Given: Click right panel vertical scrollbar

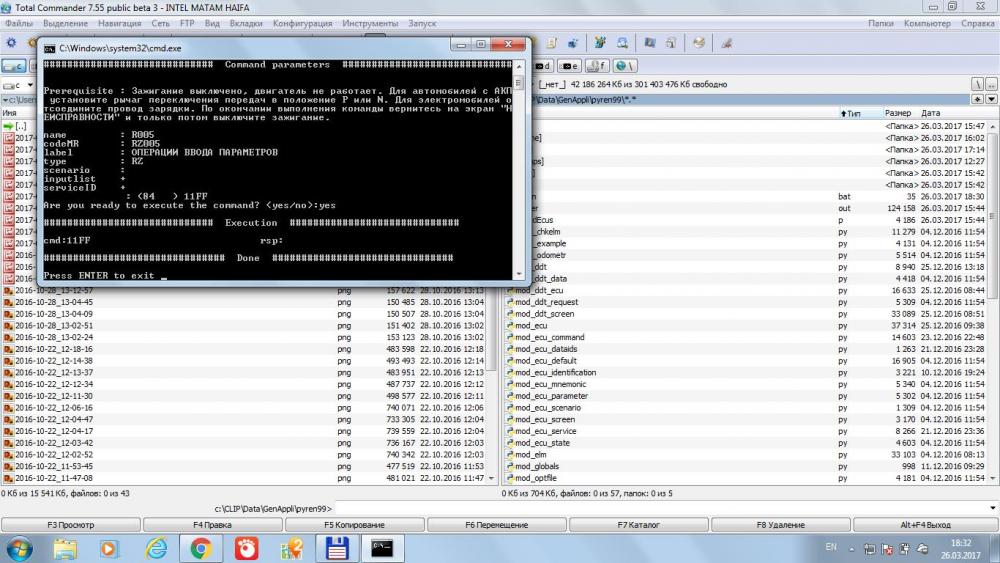Looking at the screenshot, I should [993, 302].
